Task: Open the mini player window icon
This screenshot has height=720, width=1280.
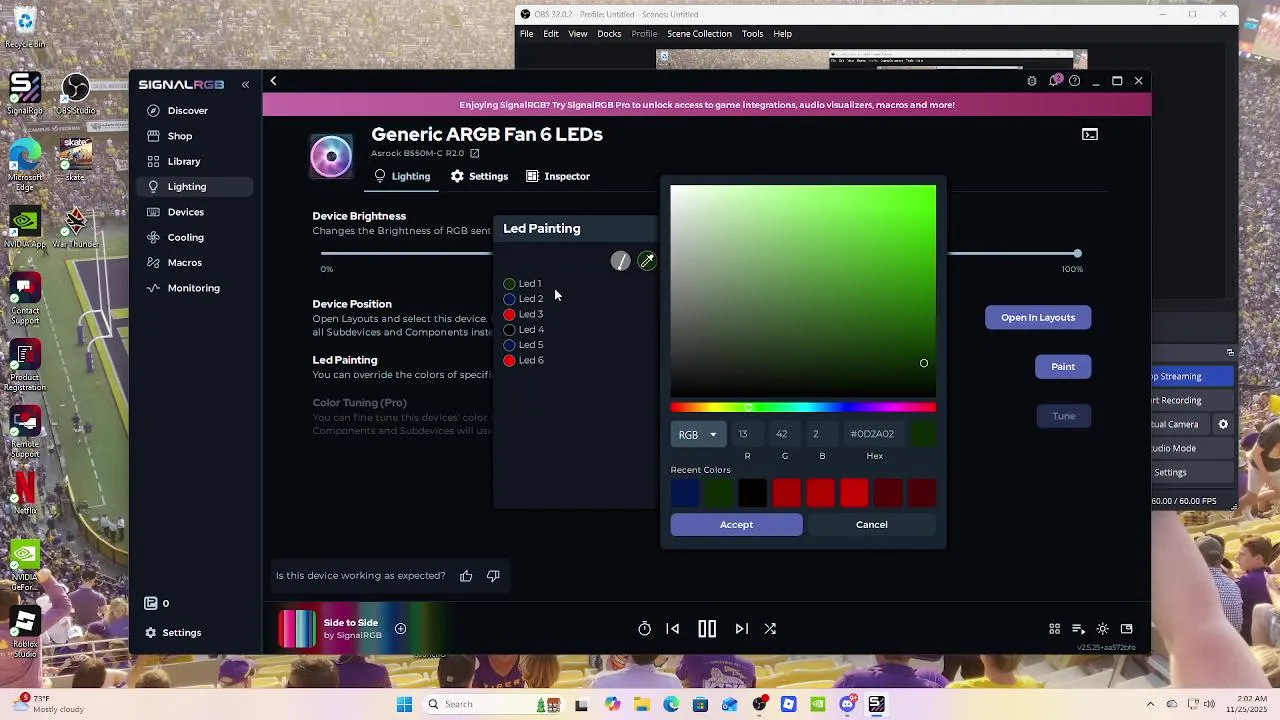Action: click(x=1126, y=629)
